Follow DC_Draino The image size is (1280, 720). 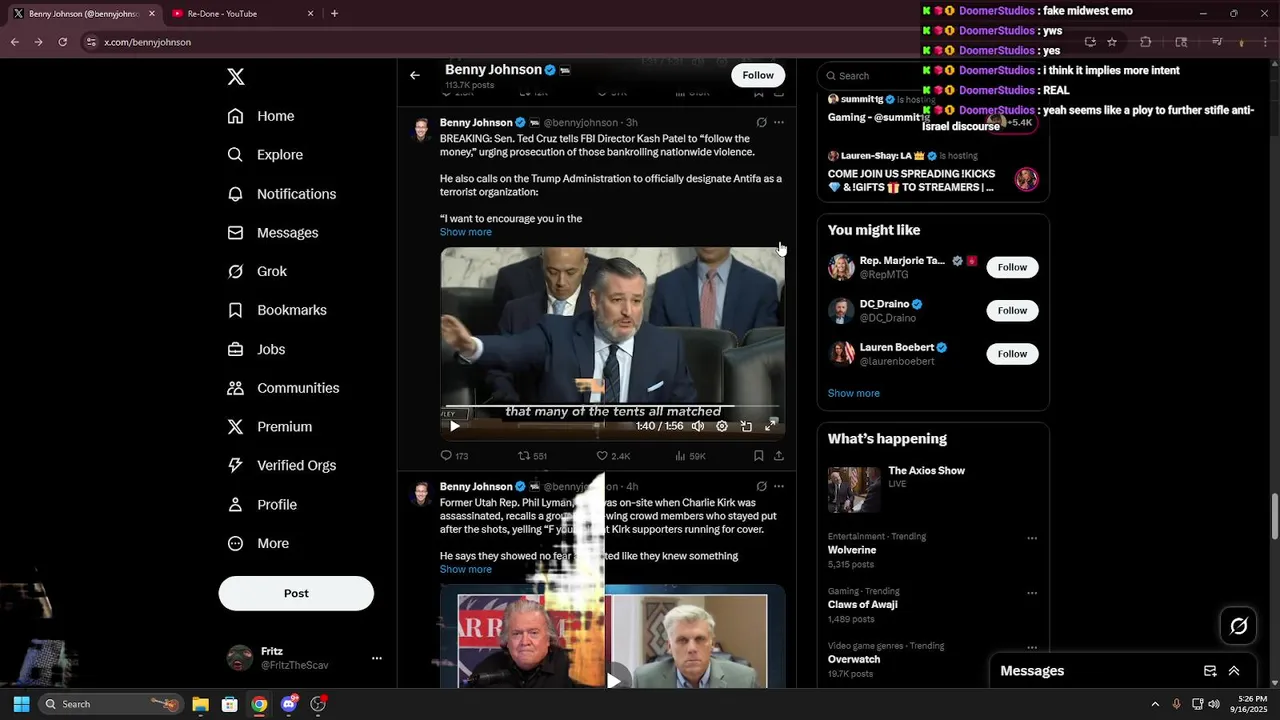(x=1012, y=310)
